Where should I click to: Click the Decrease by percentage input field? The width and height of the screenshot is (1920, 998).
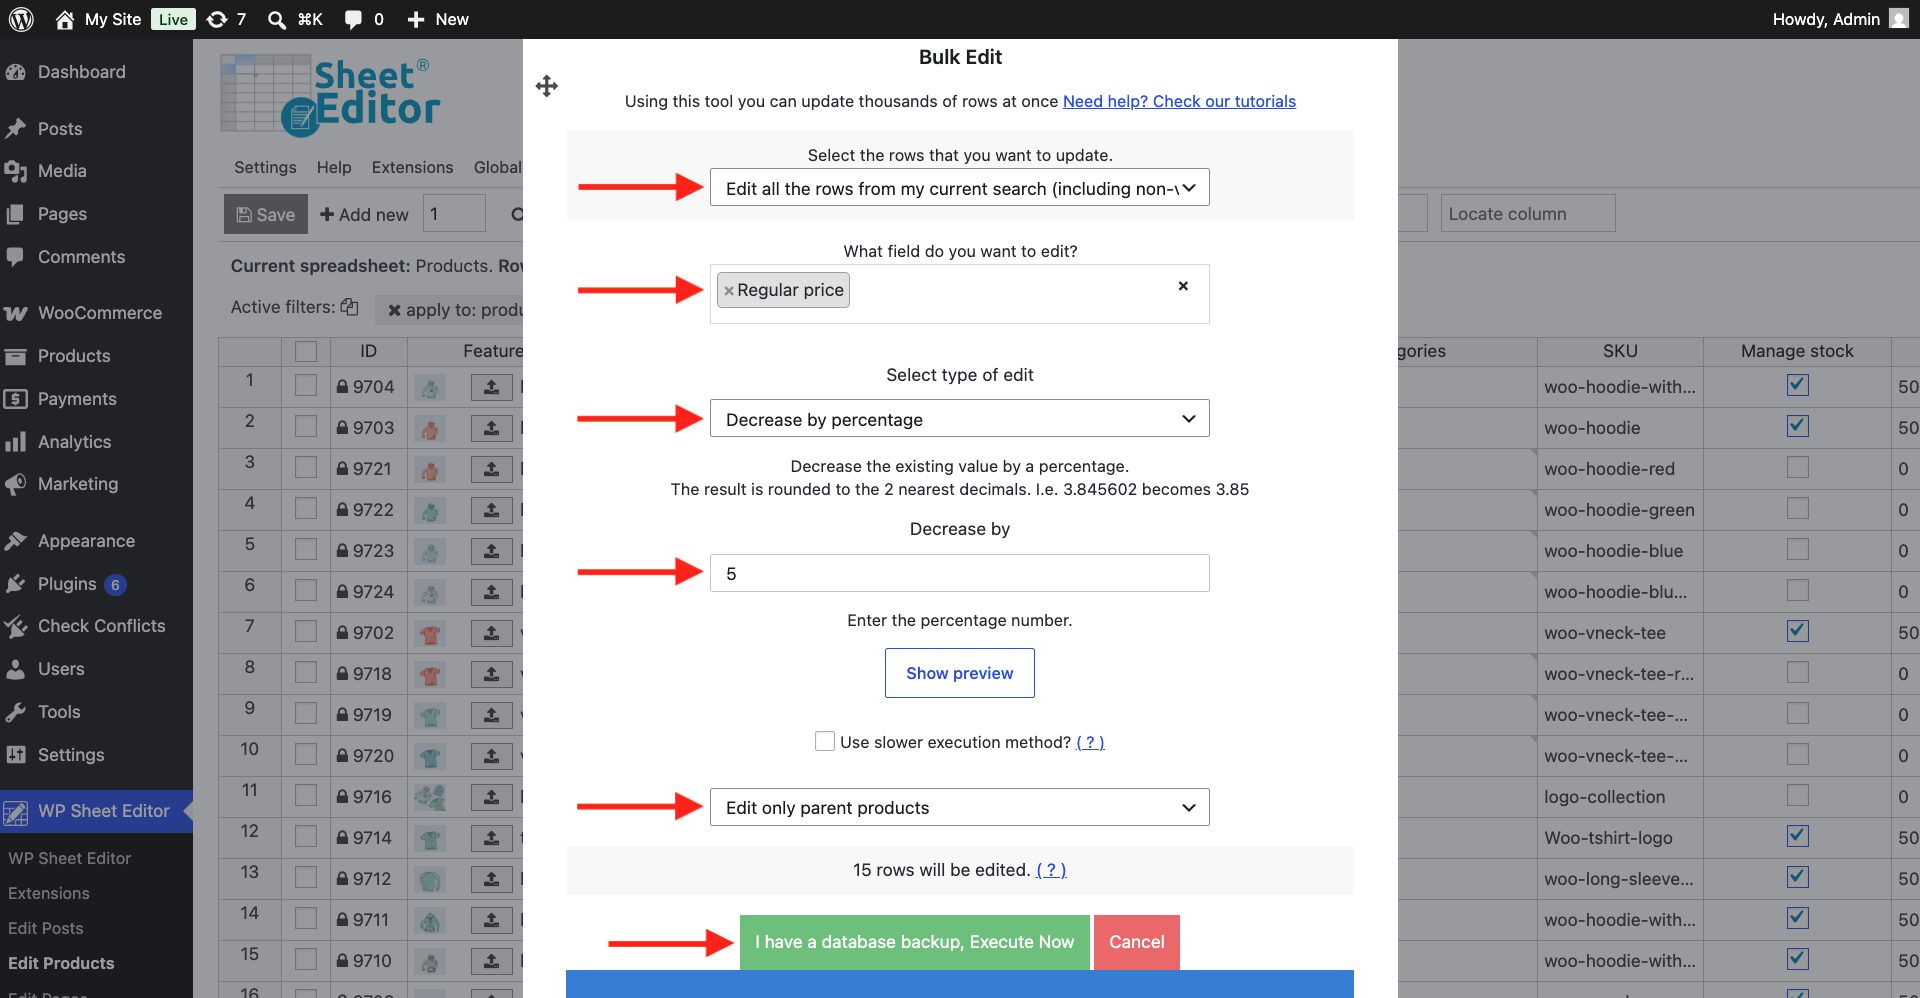(x=960, y=573)
